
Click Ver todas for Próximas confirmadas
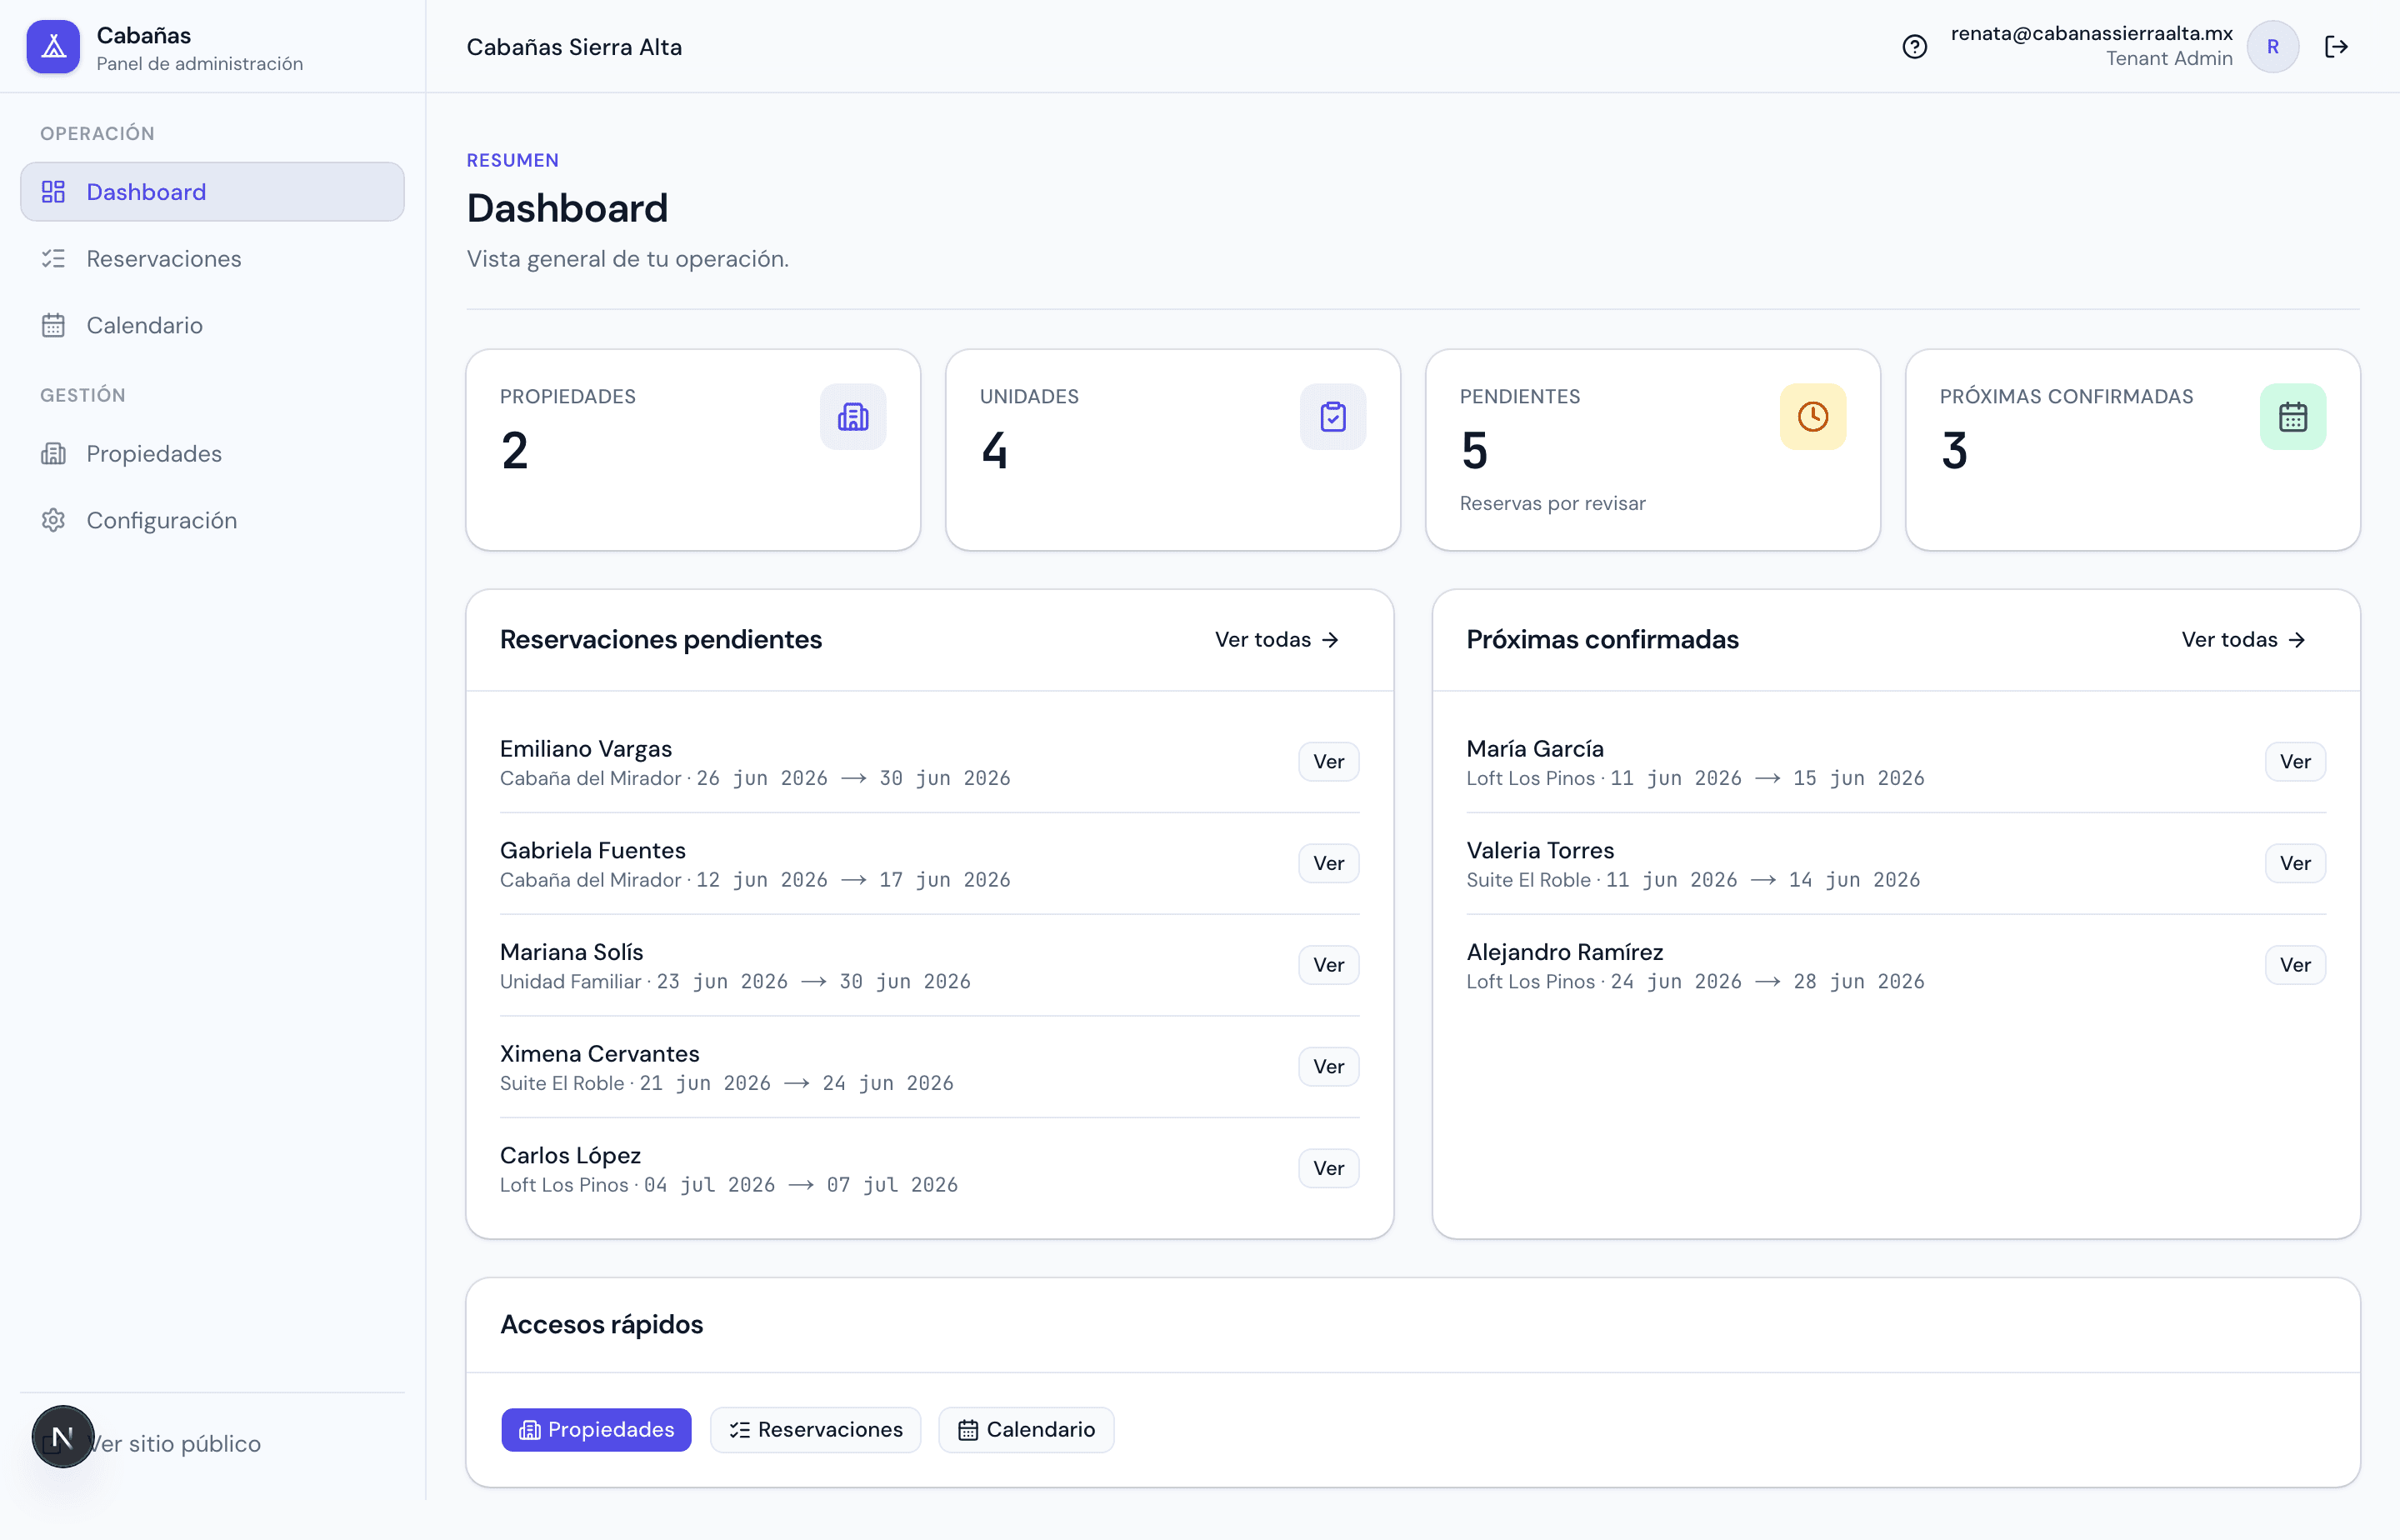pyautogui.click(x=2244, y=640)
